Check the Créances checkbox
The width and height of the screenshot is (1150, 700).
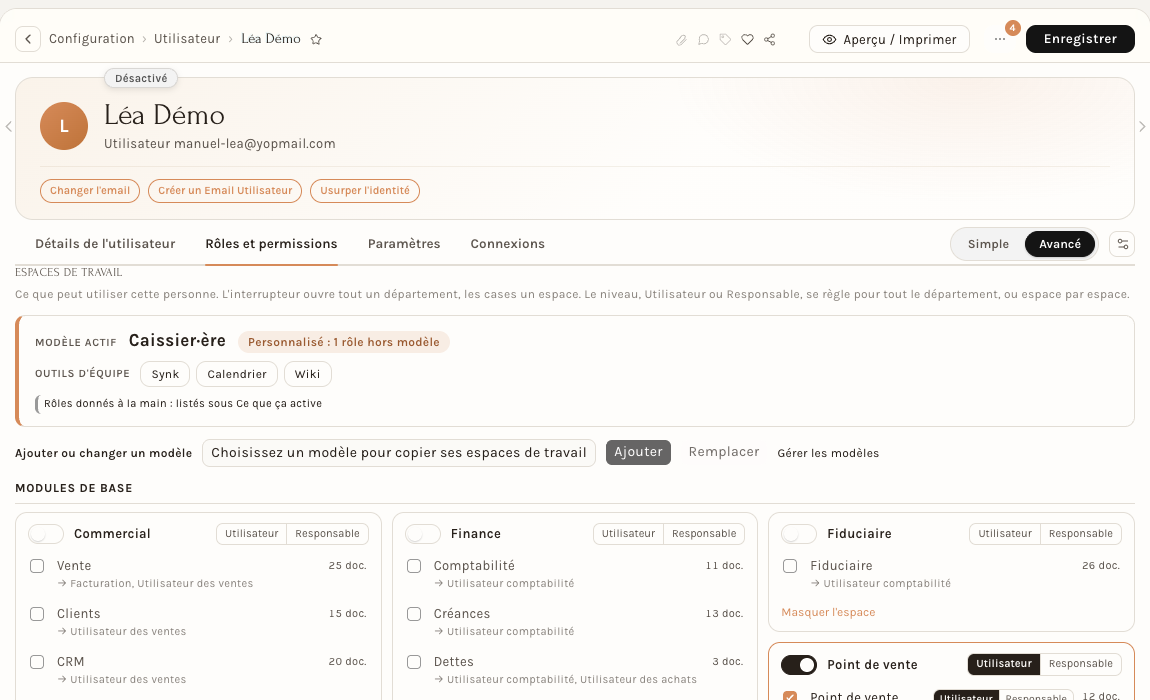pos(414,614)
